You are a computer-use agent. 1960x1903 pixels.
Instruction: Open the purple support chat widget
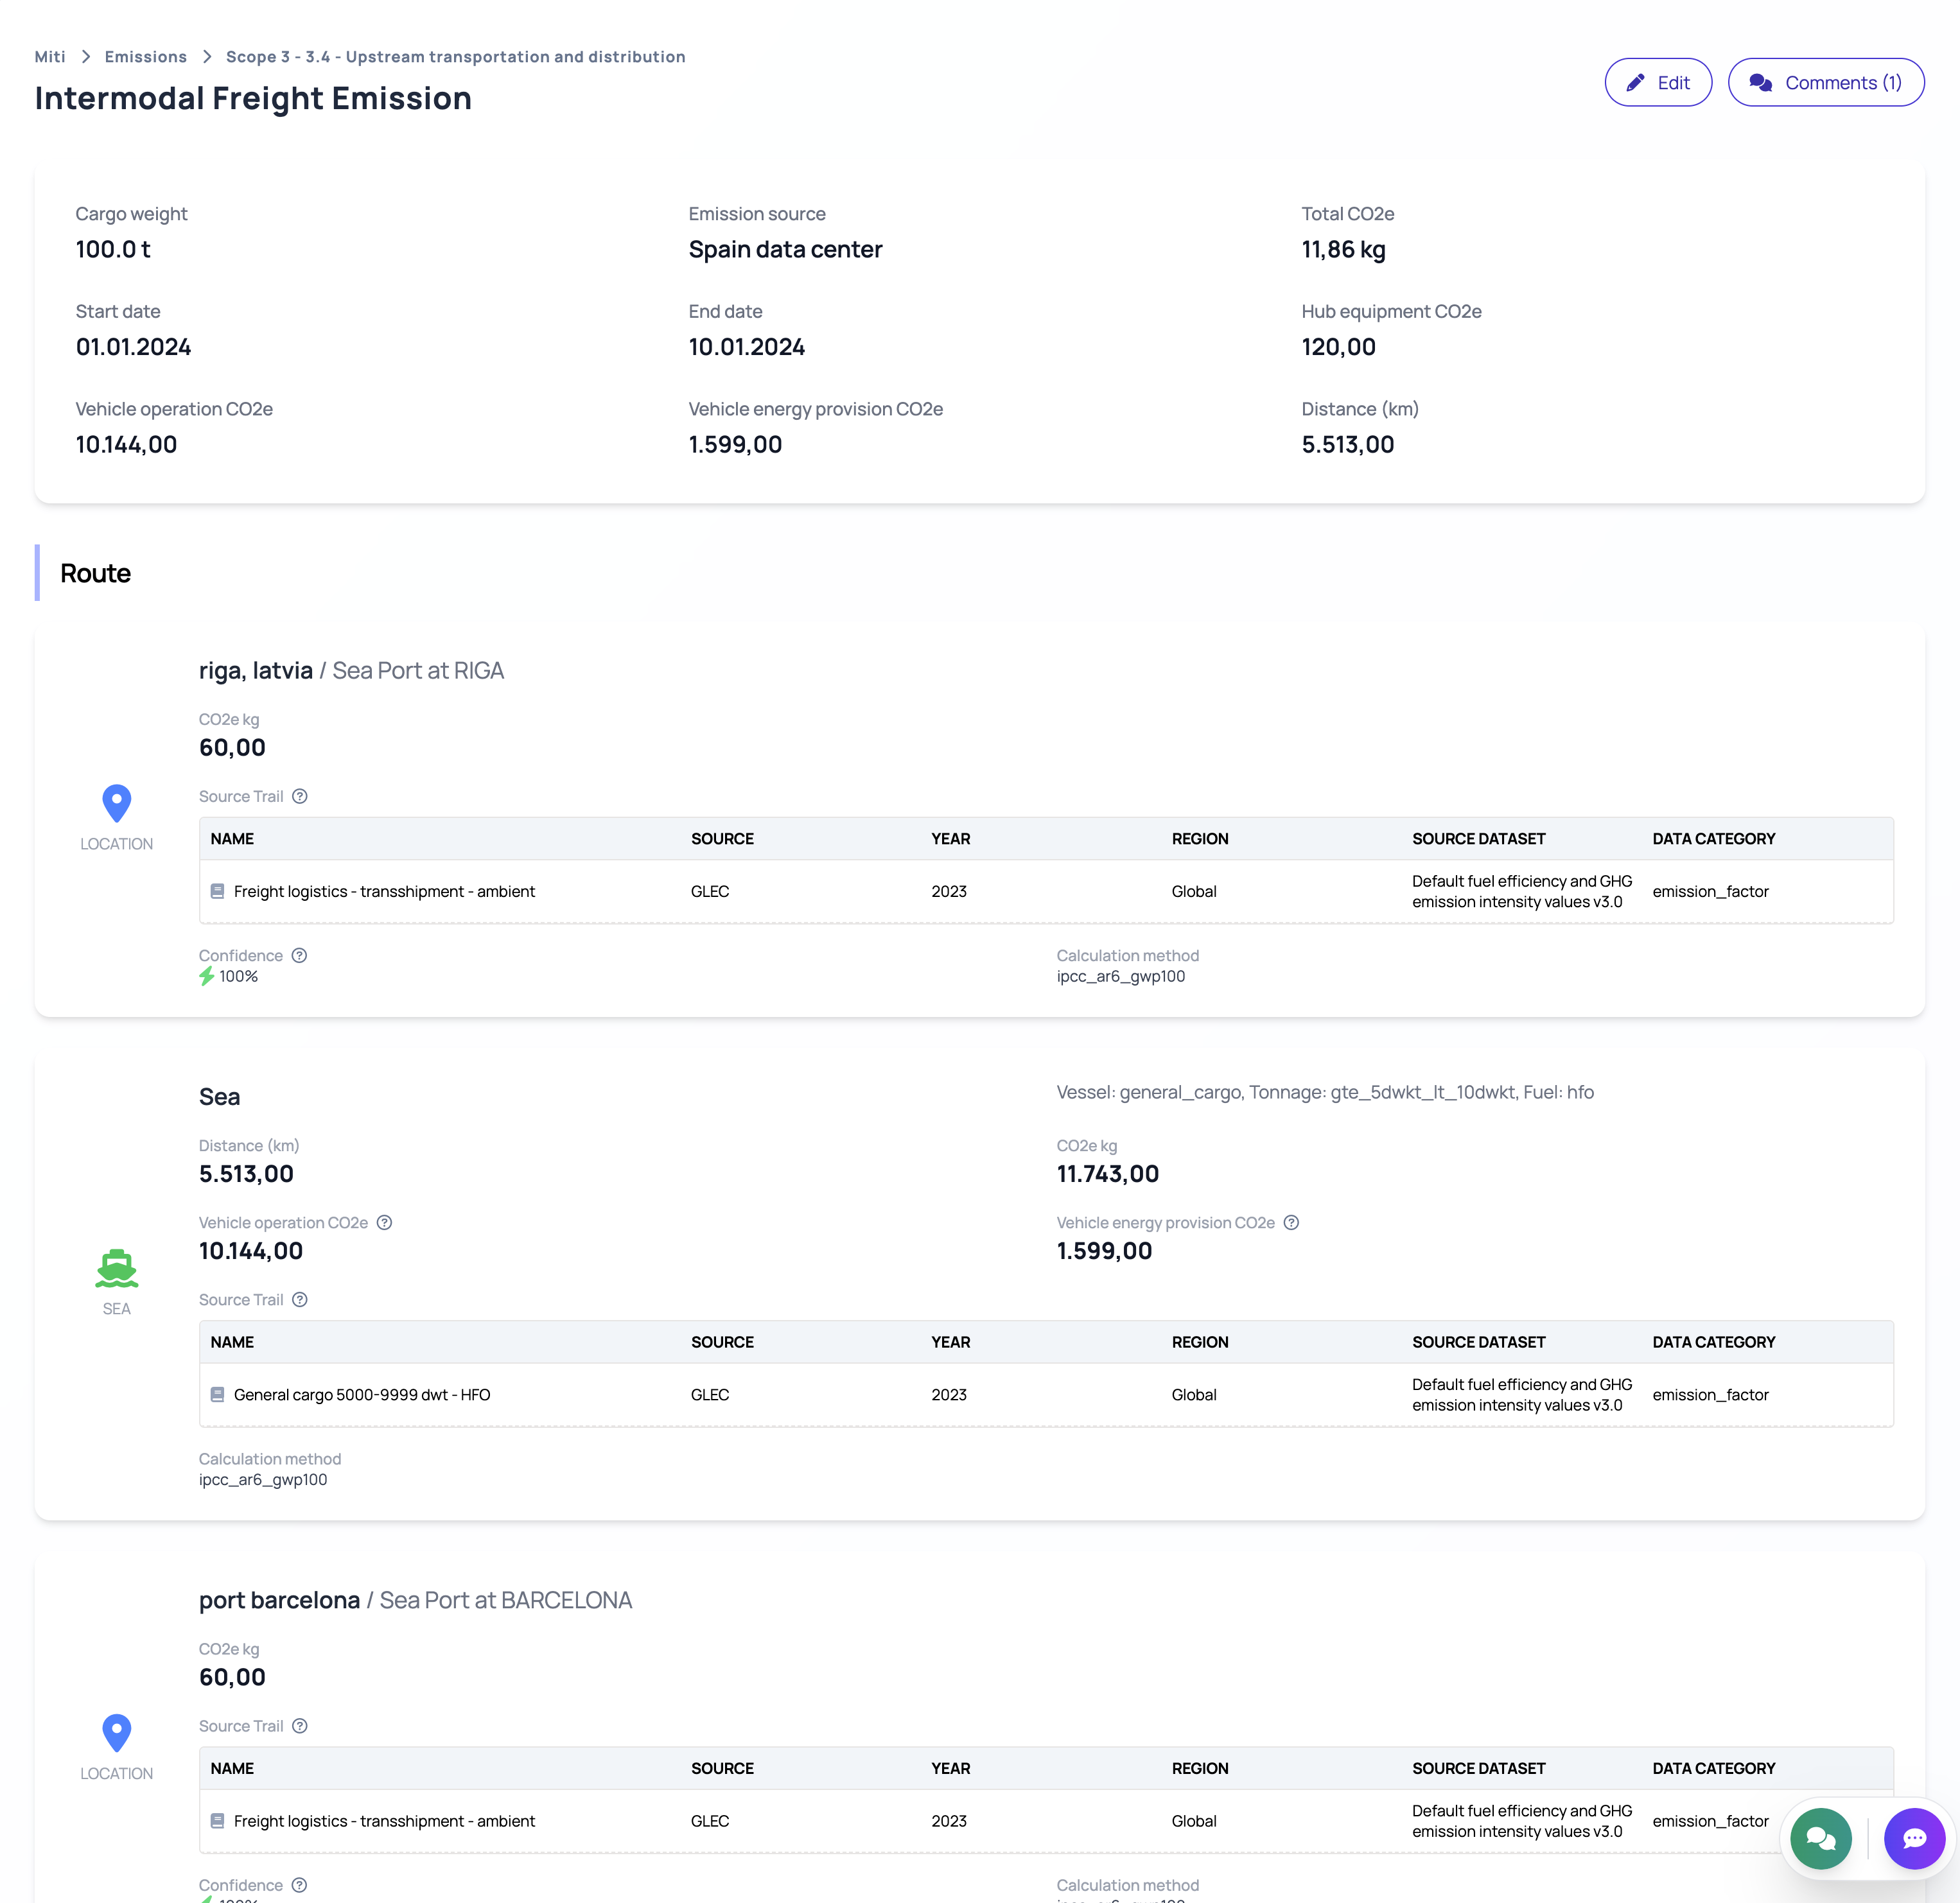click(1914, 1838)
